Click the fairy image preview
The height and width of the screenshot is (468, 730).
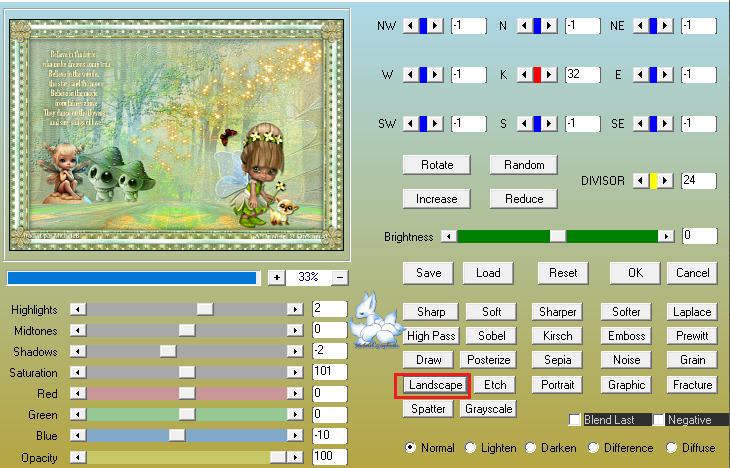coord(176,135)
